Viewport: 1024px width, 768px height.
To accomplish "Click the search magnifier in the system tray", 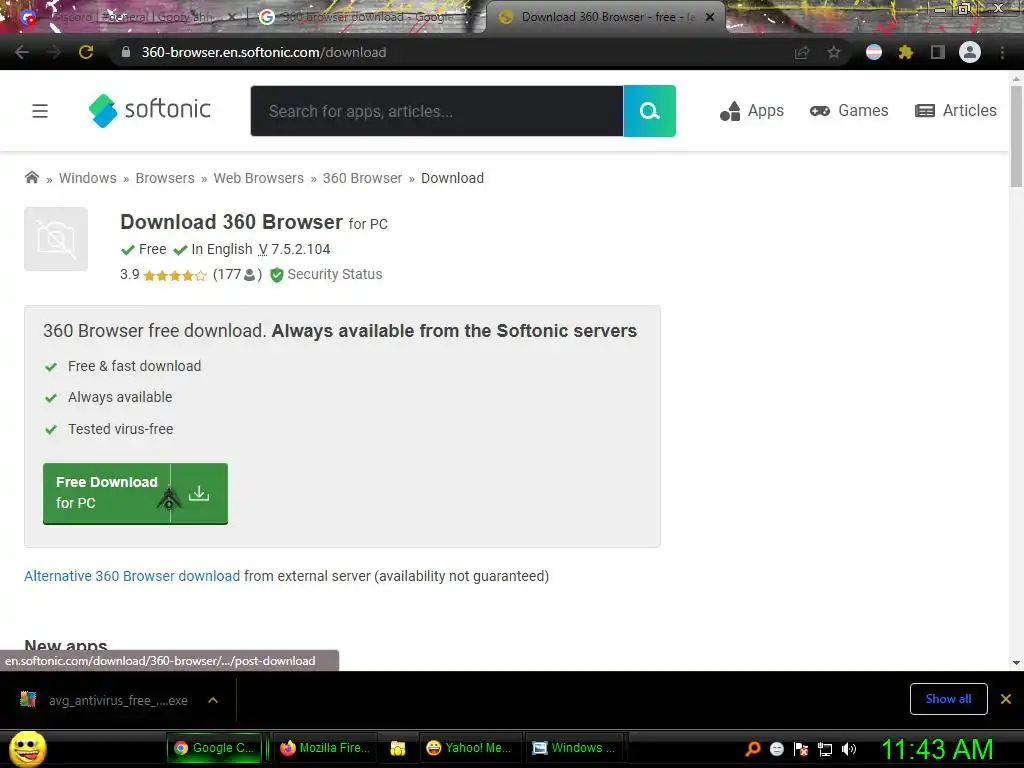I will click(x=753, y=749).
